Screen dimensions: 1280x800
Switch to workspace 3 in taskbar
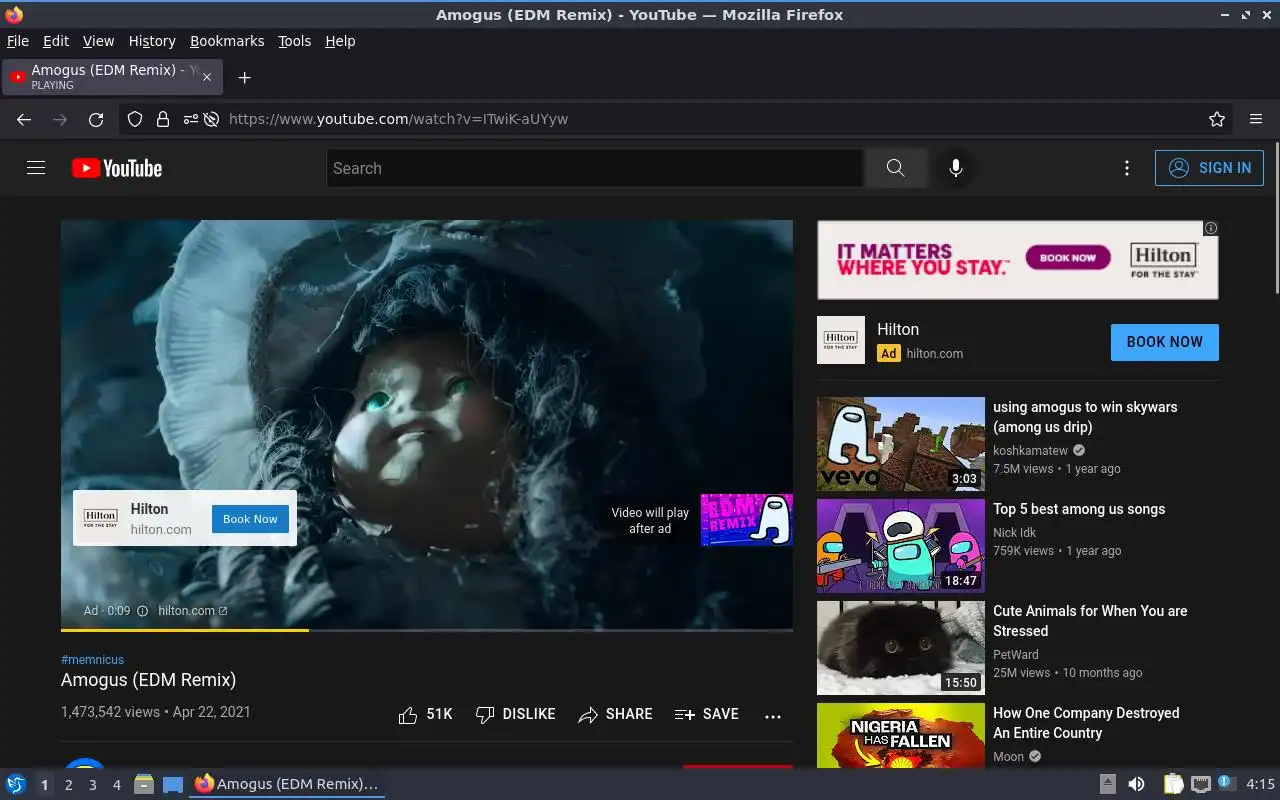pyautogui.click(x=92, y=785)
